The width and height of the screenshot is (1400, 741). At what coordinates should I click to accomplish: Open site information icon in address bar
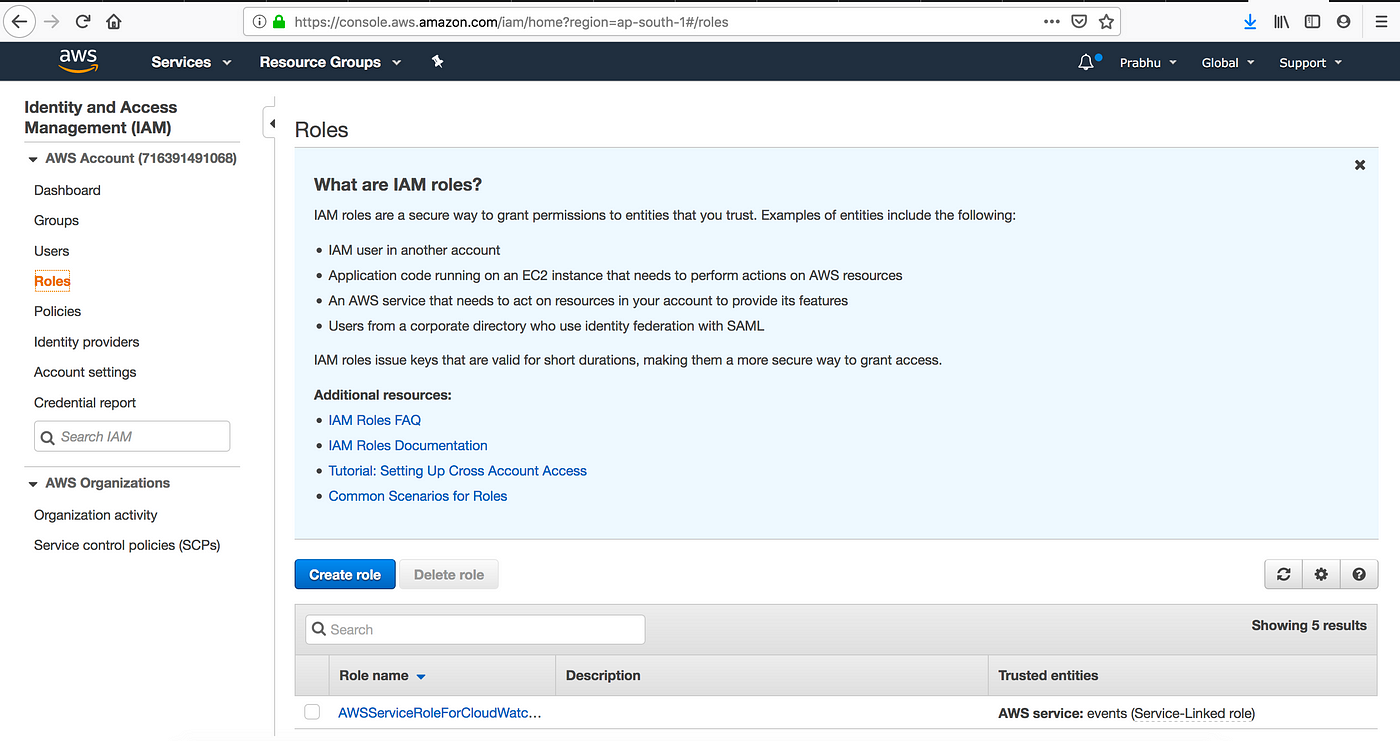point(259,21)
